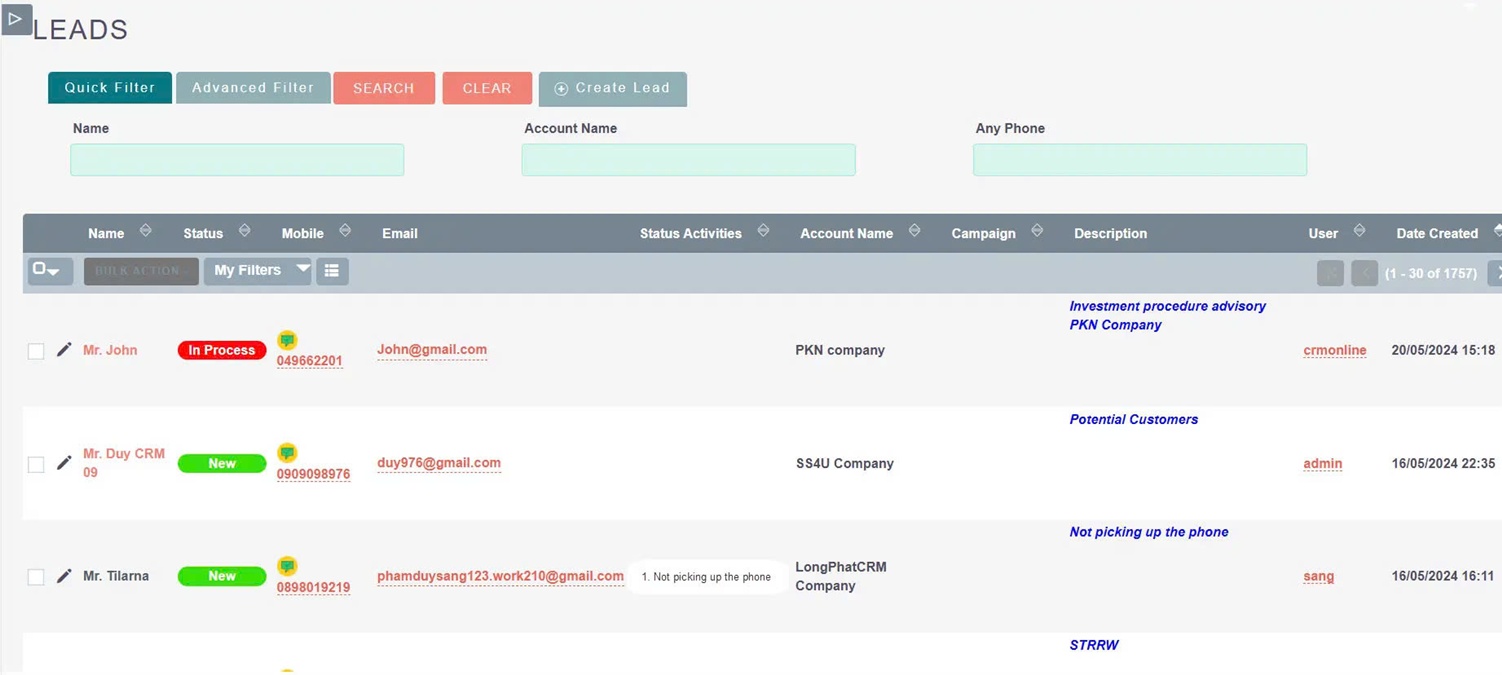
Task: Click the pencil edit icon for Mr. John
Action: [x=64, y=350]
